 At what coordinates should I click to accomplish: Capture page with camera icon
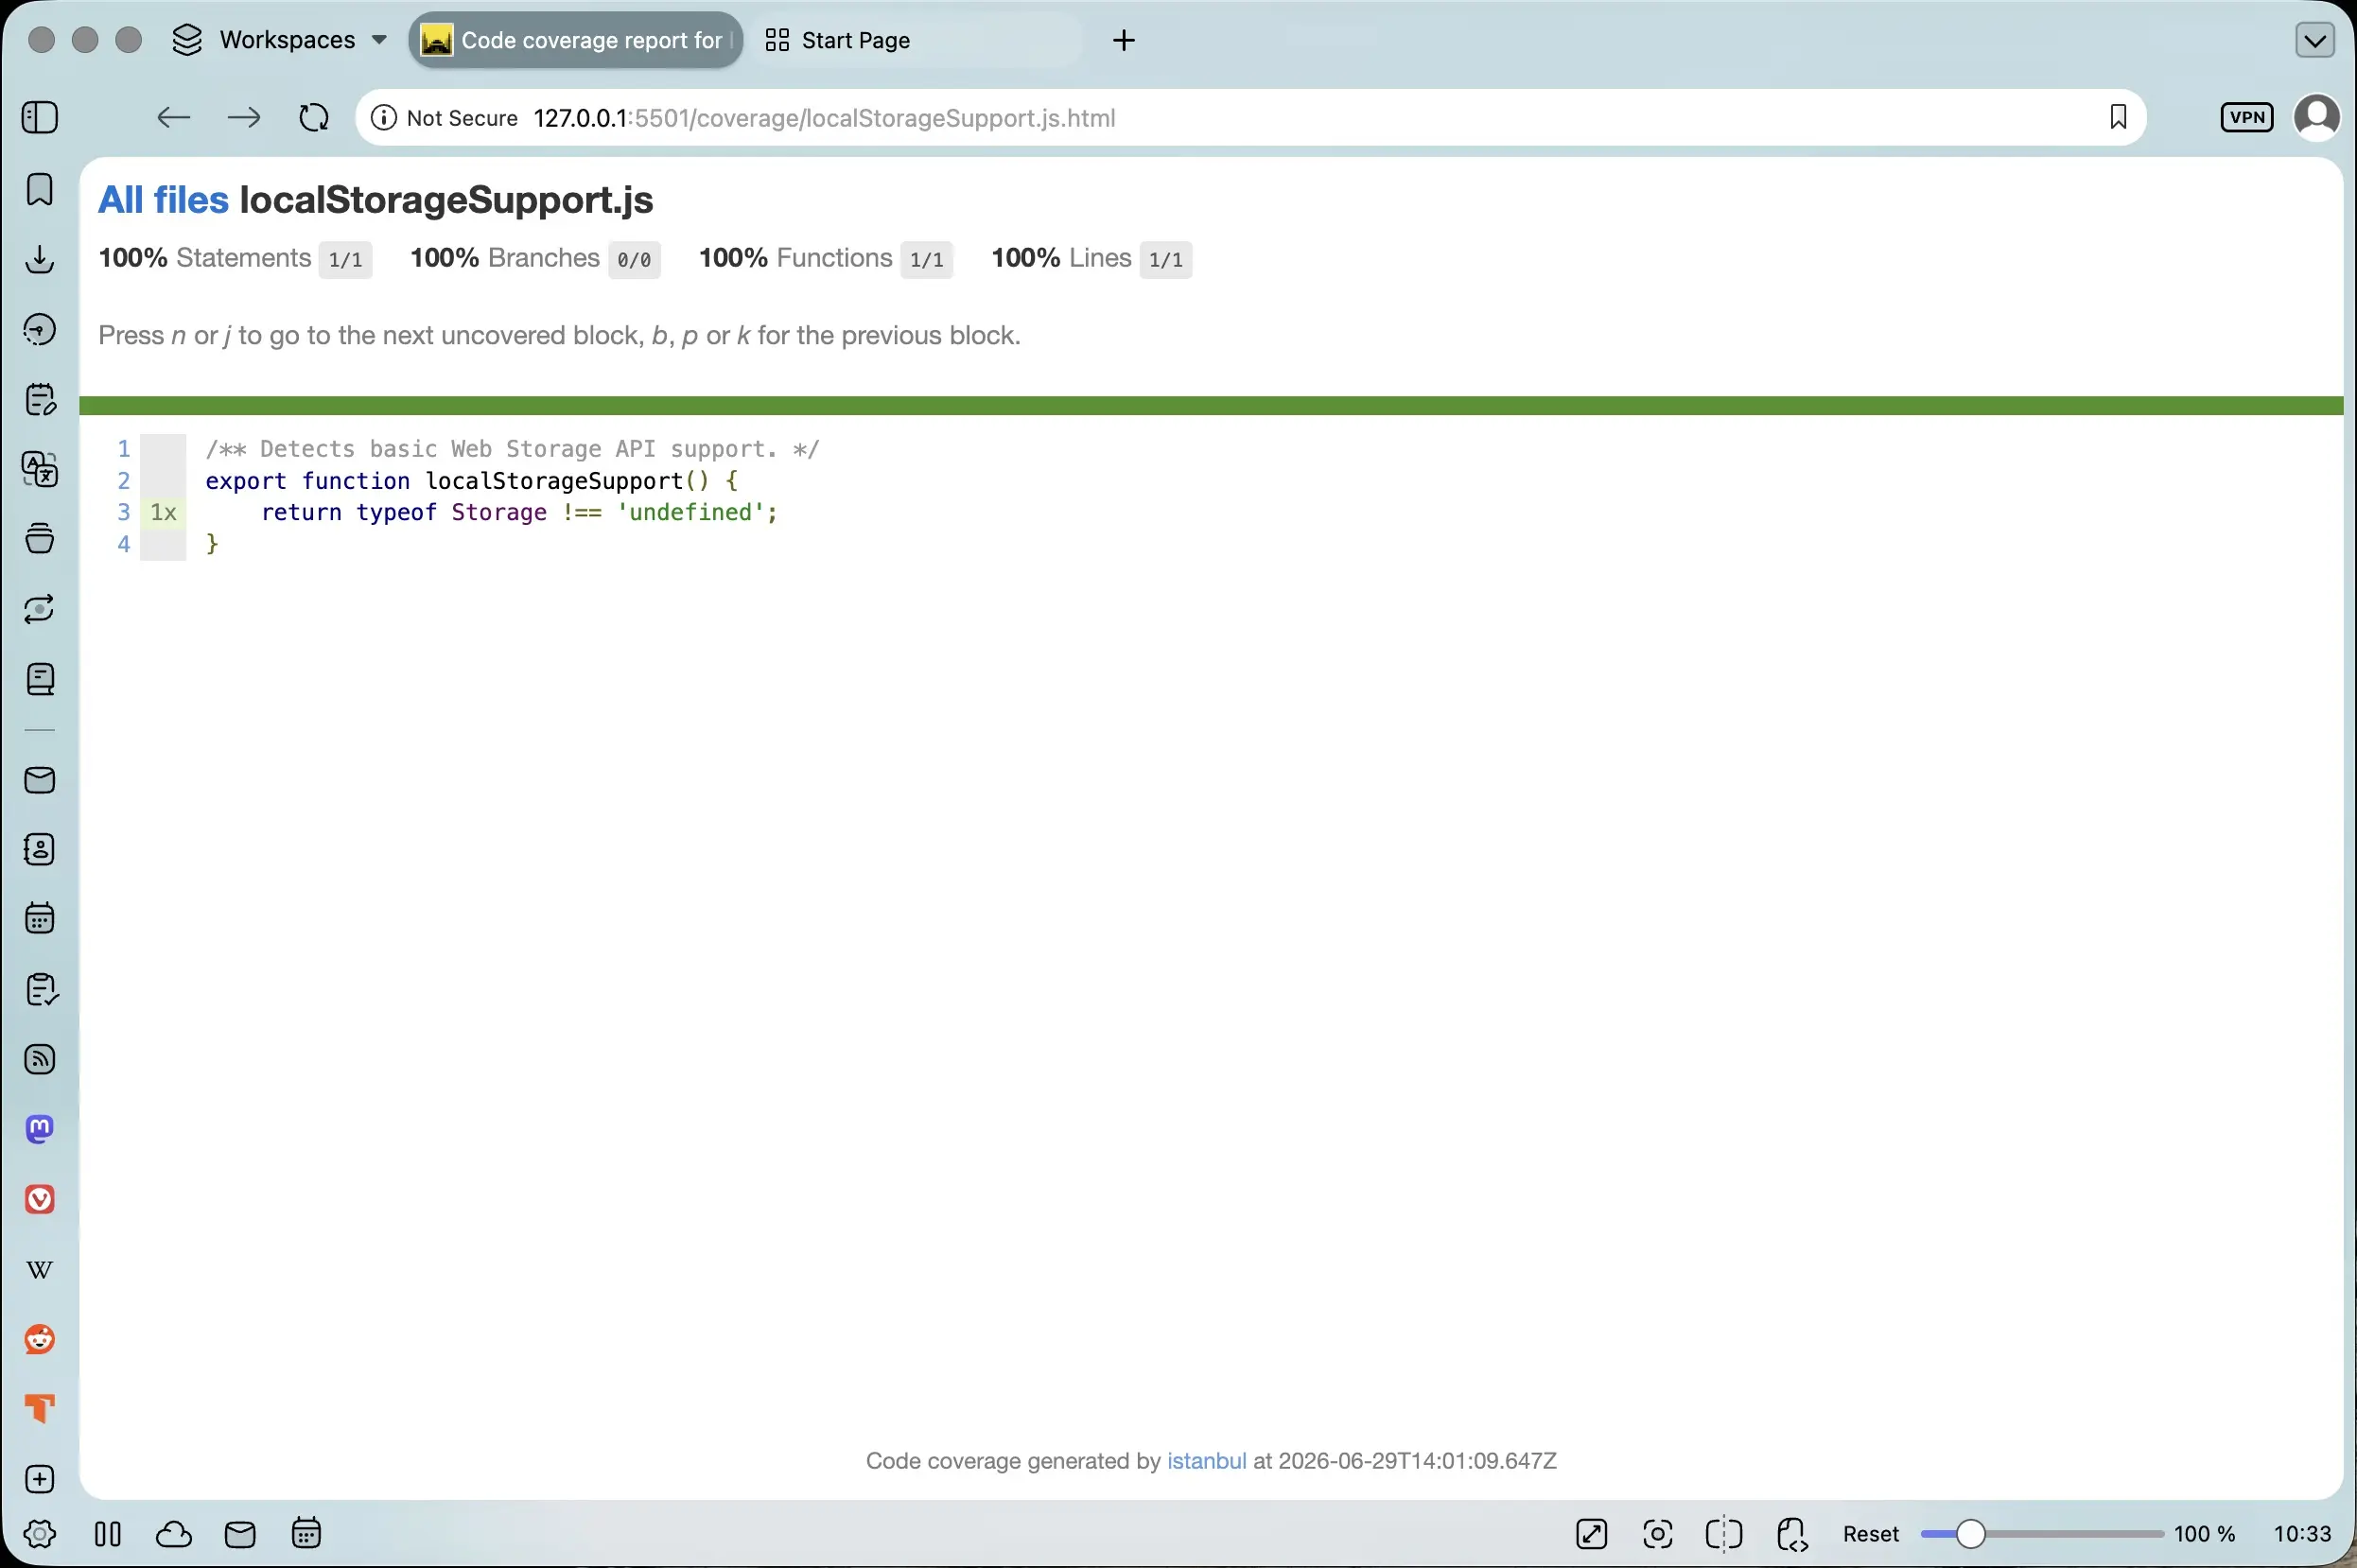click(x=1657, y=1533)
